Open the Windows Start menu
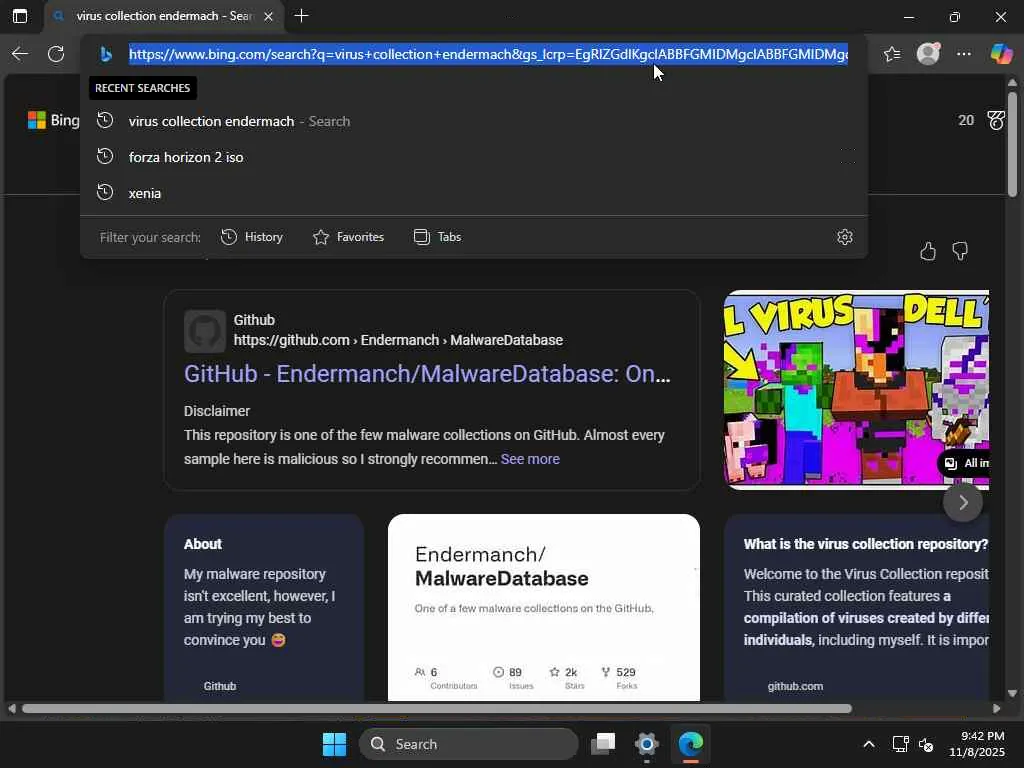This screenshot has width=1024, height=768. pyautogui.click(x=334, y=744)
